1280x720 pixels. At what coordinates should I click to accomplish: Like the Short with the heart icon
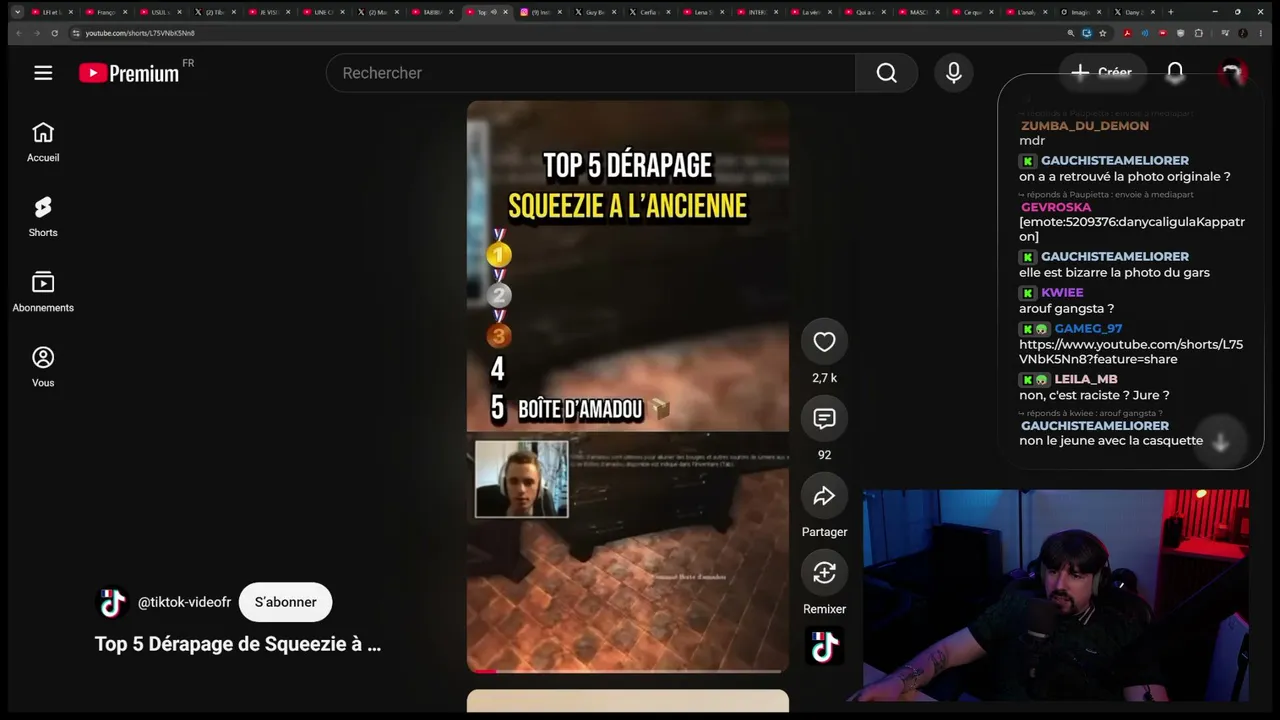click(x=824, y=342)
